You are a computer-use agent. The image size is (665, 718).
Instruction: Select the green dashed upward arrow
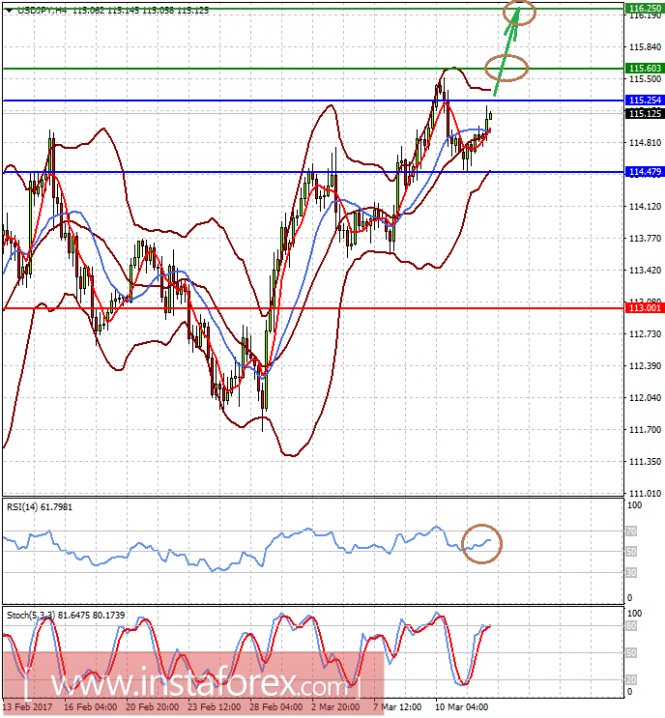point(507,49)
